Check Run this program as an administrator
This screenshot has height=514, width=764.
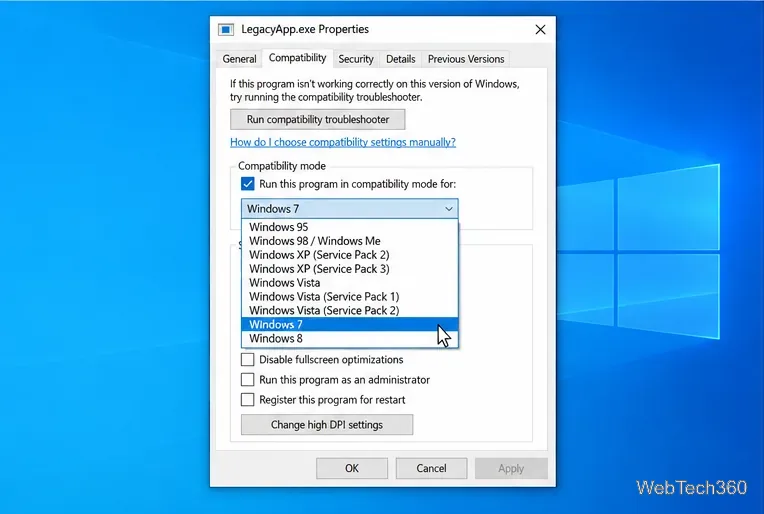pos(248,380)
